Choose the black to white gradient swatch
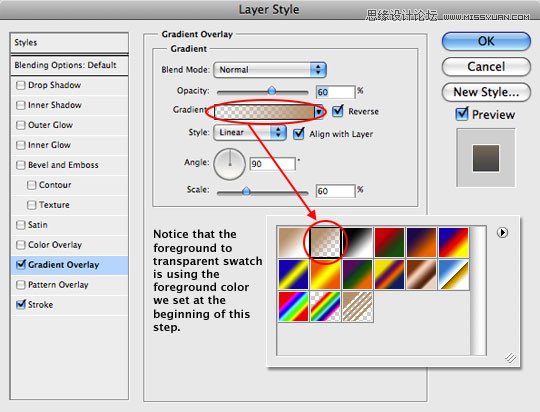Screen dimensions: 540x412 pyautogui.click(x=357, y=242)
